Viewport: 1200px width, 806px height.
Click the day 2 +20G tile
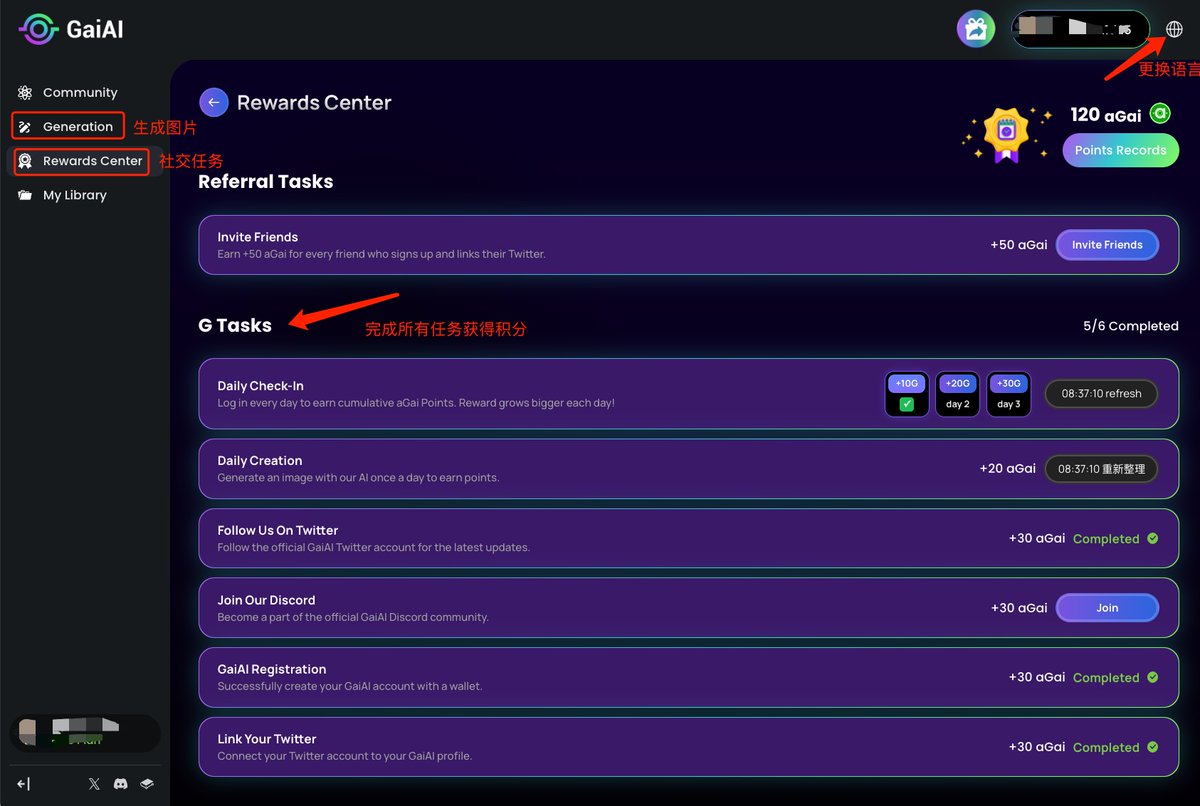(x=958, y=394)
